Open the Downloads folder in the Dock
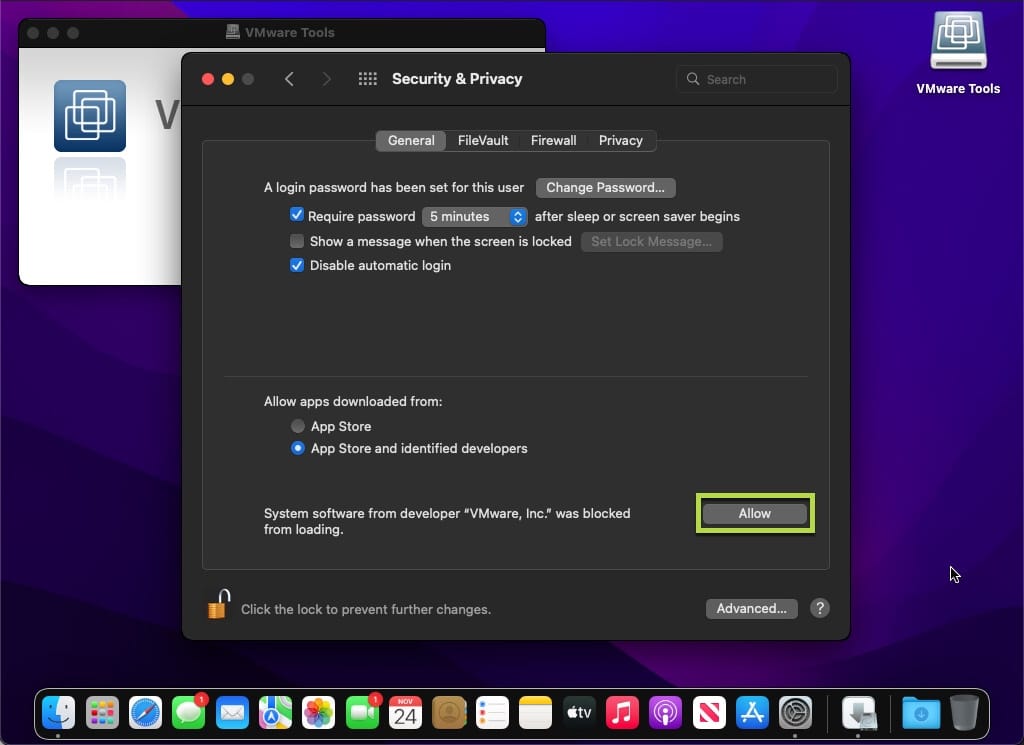The height and width of the screenshot is (745, 1024). click(x=921, y=712)
